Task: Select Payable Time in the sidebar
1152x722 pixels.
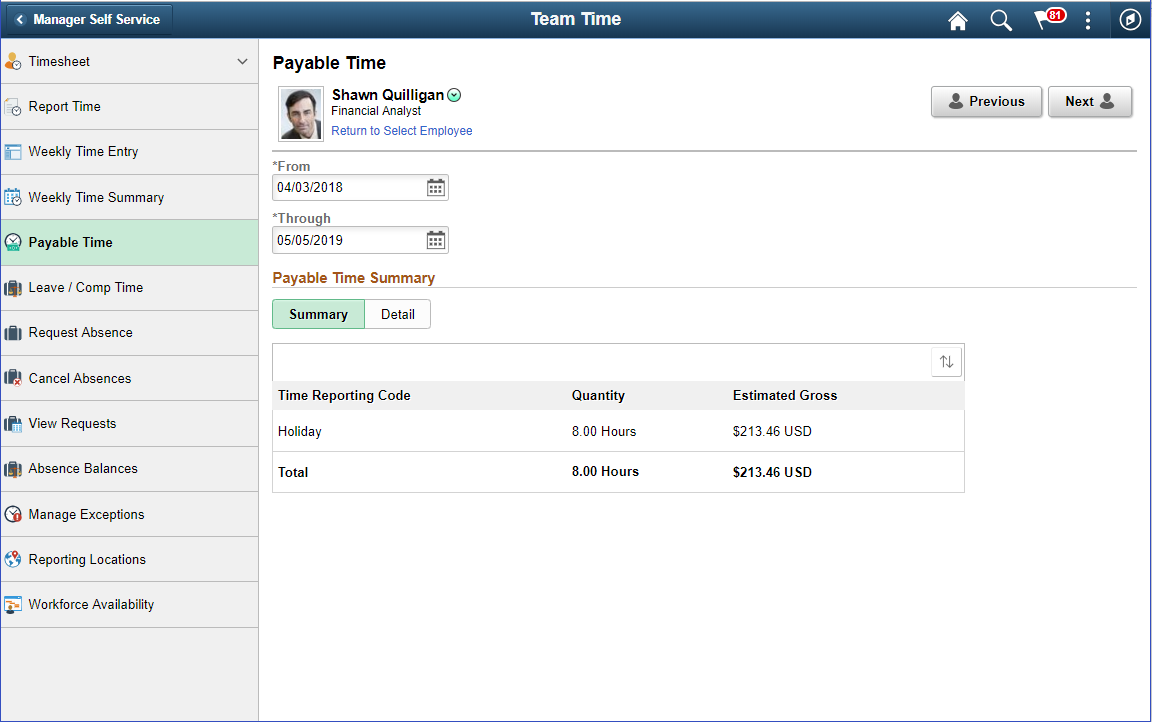Action: [x=129, y=242]
